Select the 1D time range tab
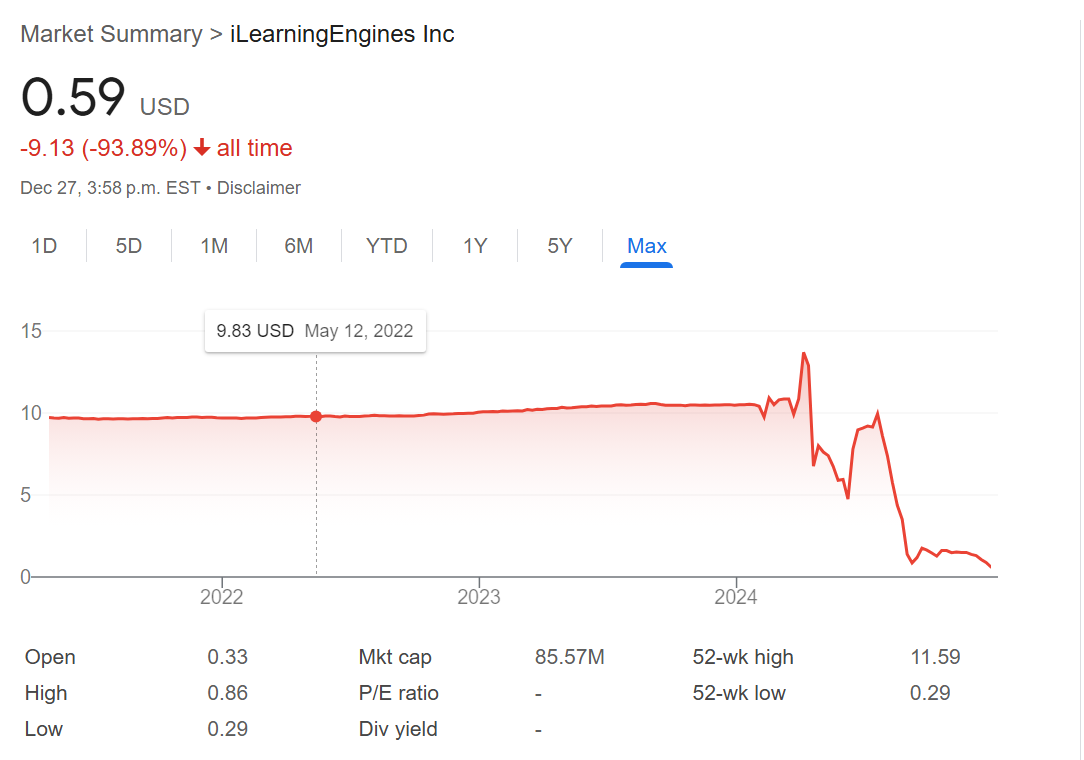The height and width of the screenshot is (760, 1084). 44,246
